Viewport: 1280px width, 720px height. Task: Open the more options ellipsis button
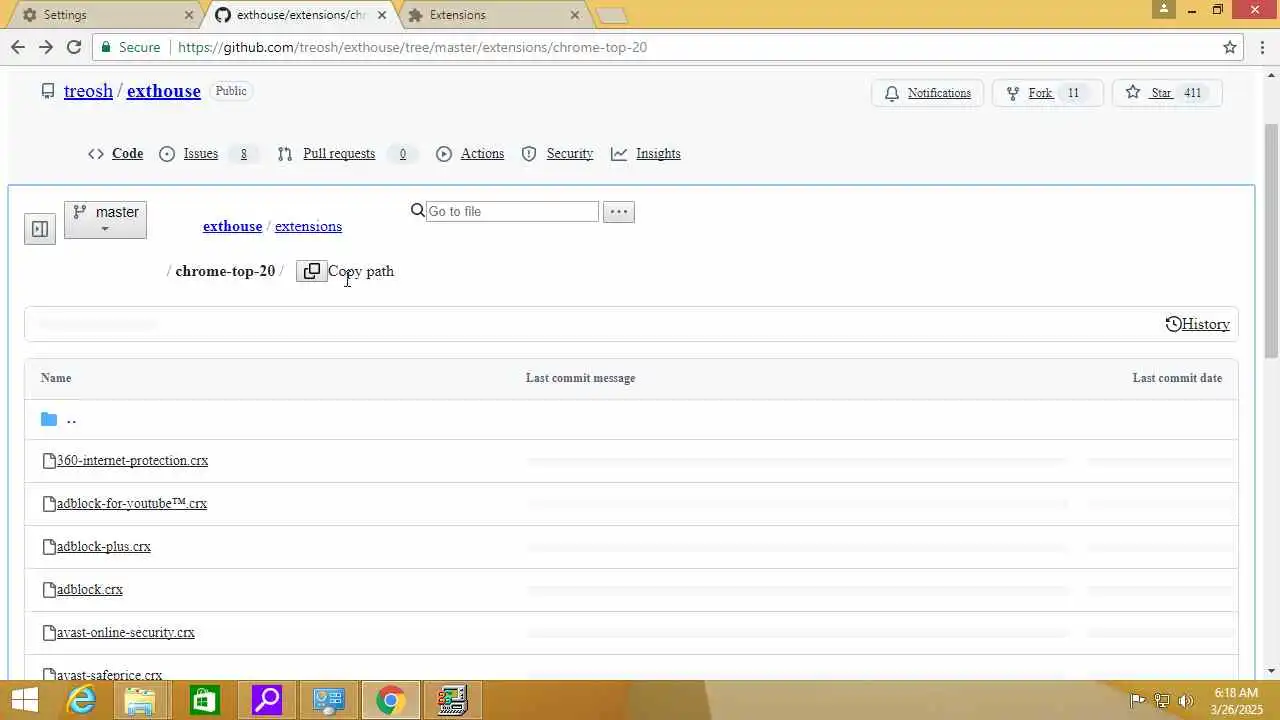[619, 211]
